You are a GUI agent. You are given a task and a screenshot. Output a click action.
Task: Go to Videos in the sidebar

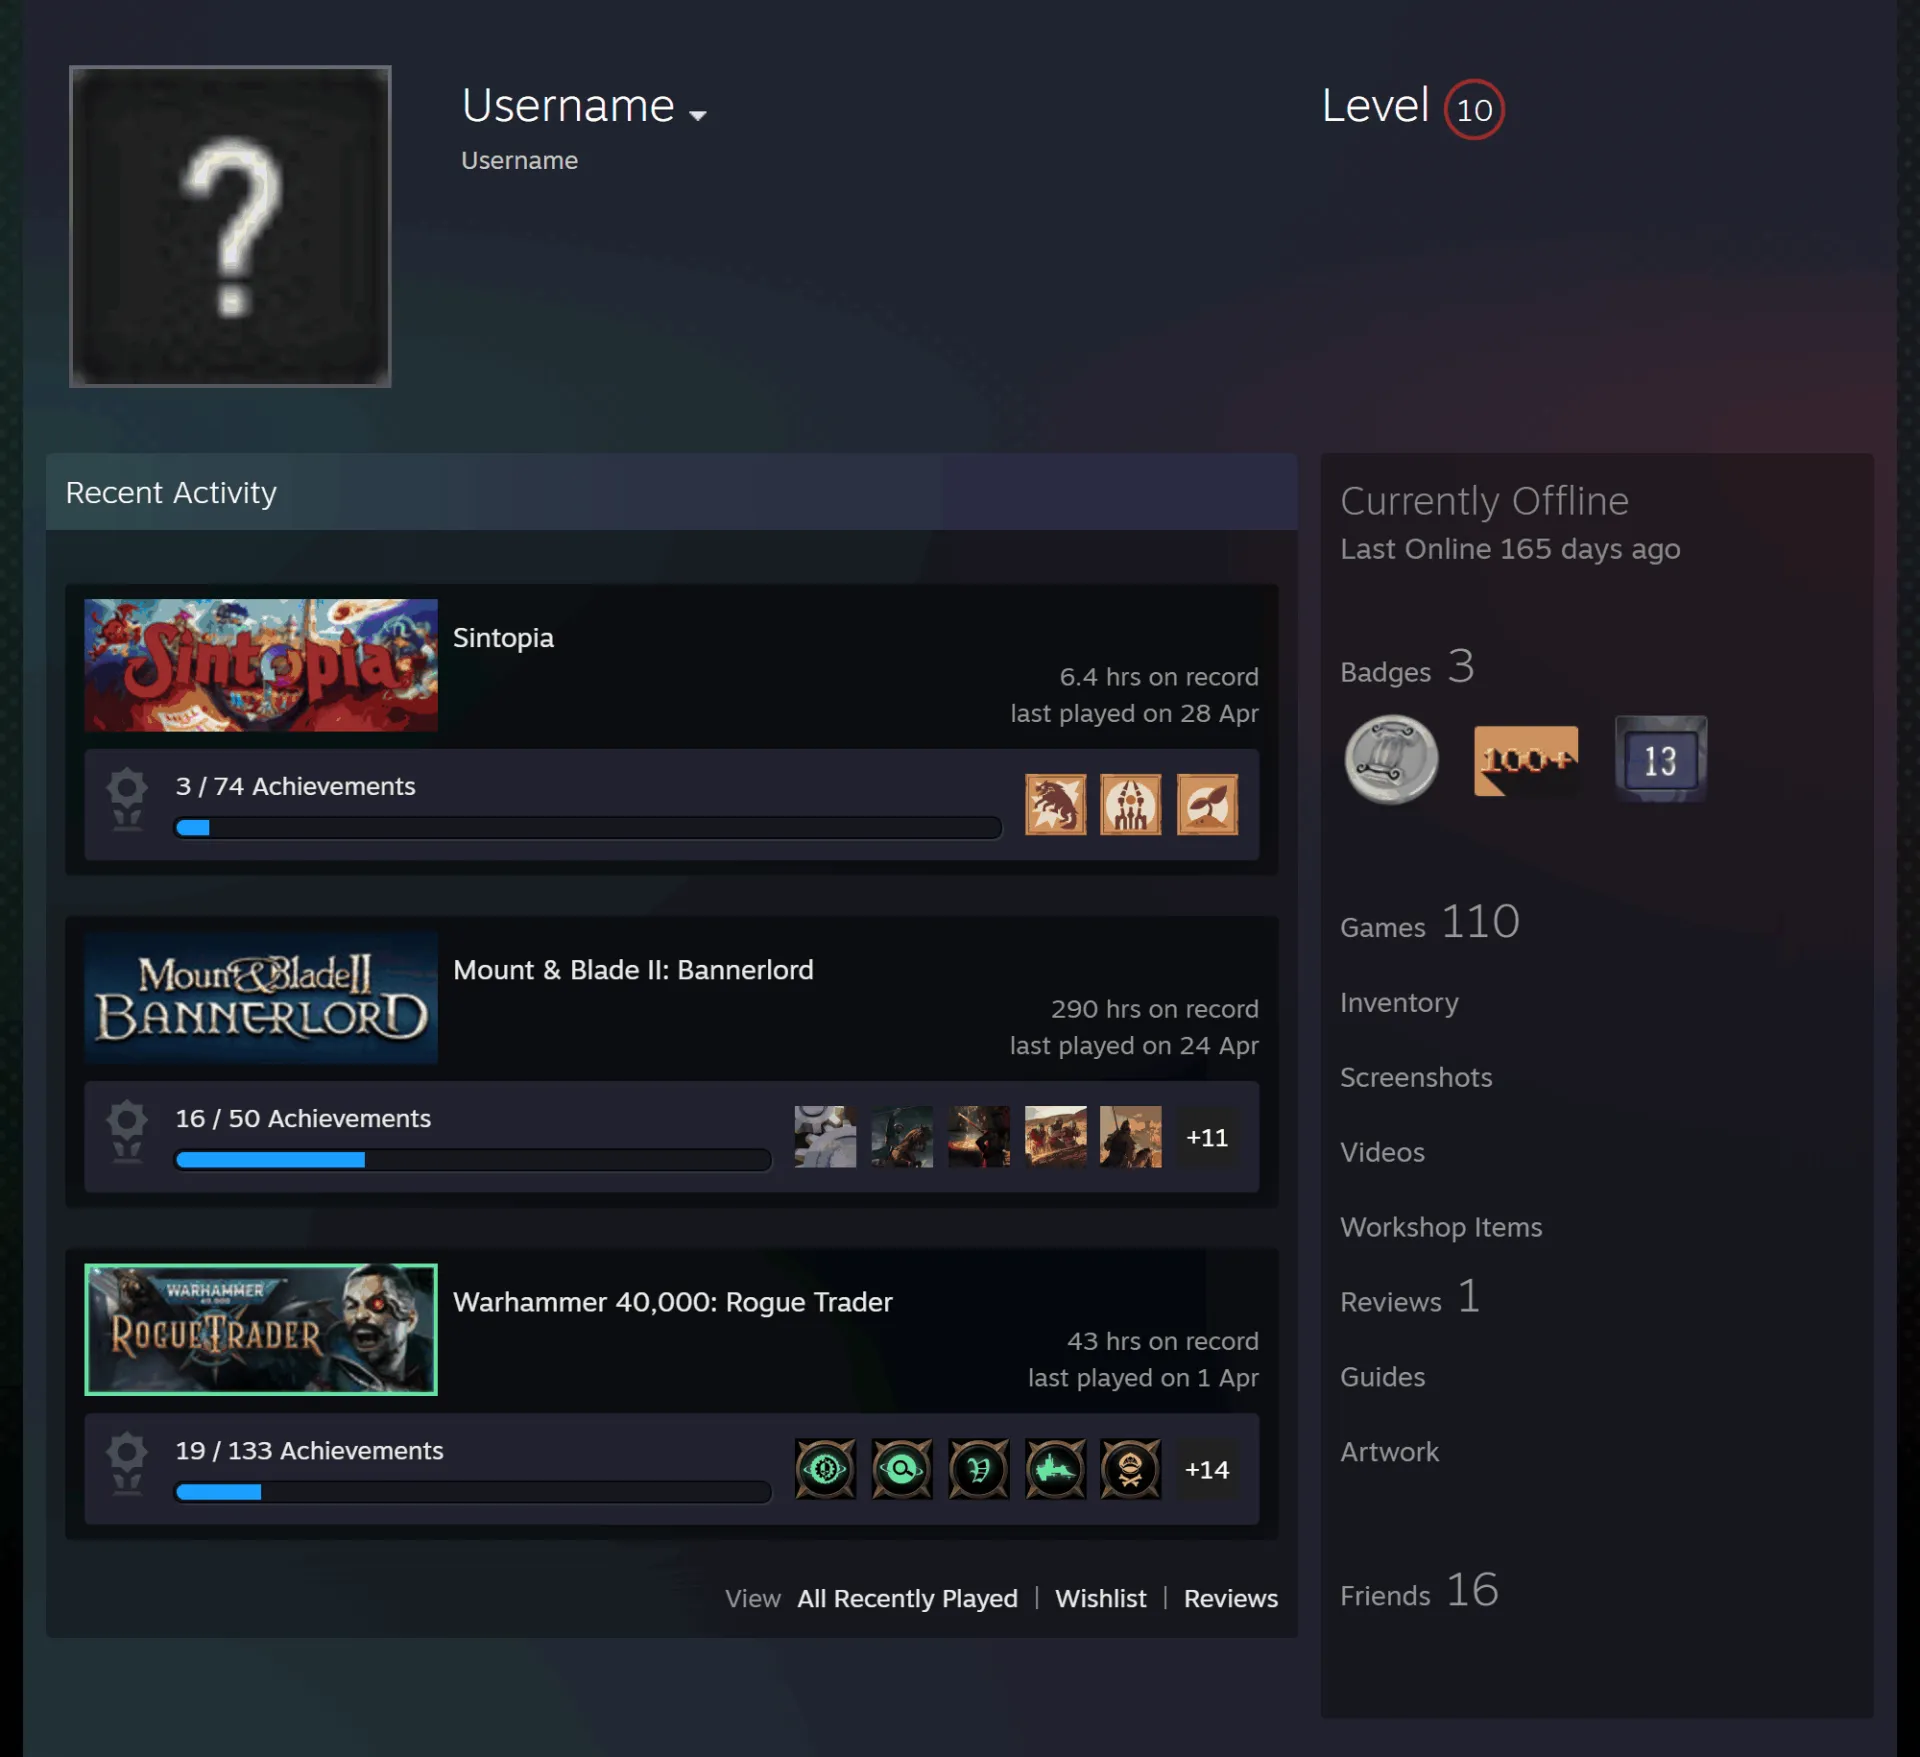click(x=1382, y=1152)
